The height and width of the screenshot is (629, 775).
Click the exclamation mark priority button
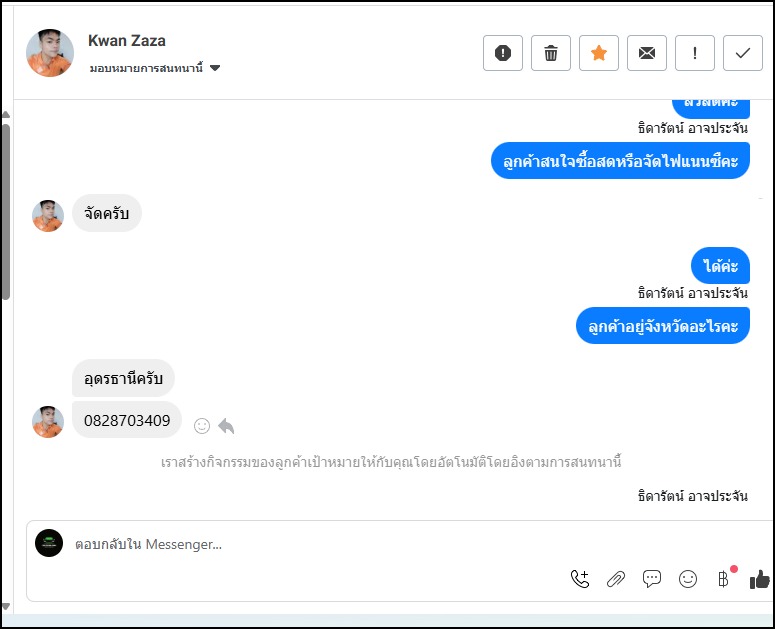[x=695, y=53]
